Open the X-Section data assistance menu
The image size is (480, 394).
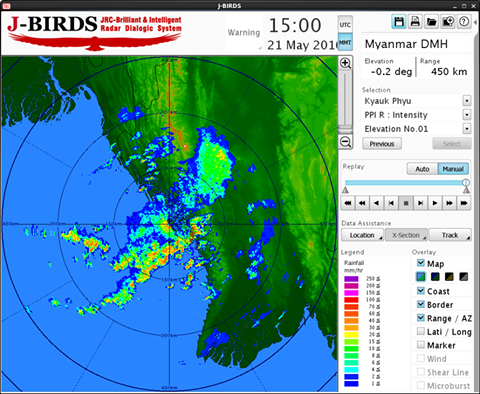pyautogui.click(x=406, y=235)
